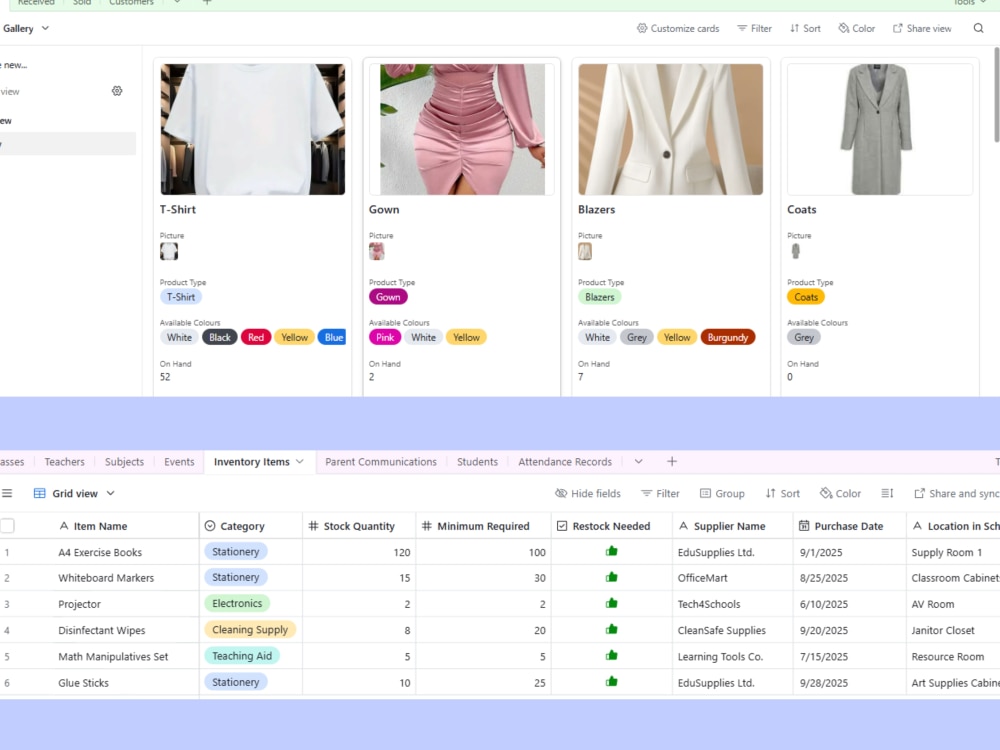Click the view settings gear icon

tap(117, 91)
